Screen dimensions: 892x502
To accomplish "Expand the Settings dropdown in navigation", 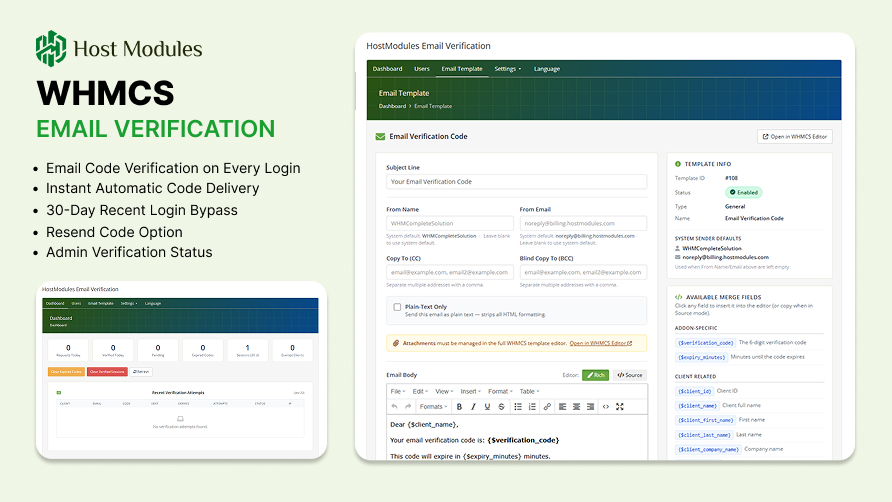I will [x=507, y=69].
